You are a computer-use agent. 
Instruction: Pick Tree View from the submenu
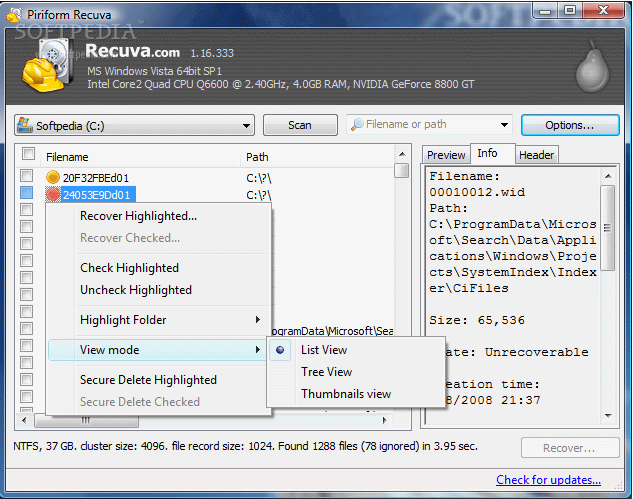[x=327, y=372]
